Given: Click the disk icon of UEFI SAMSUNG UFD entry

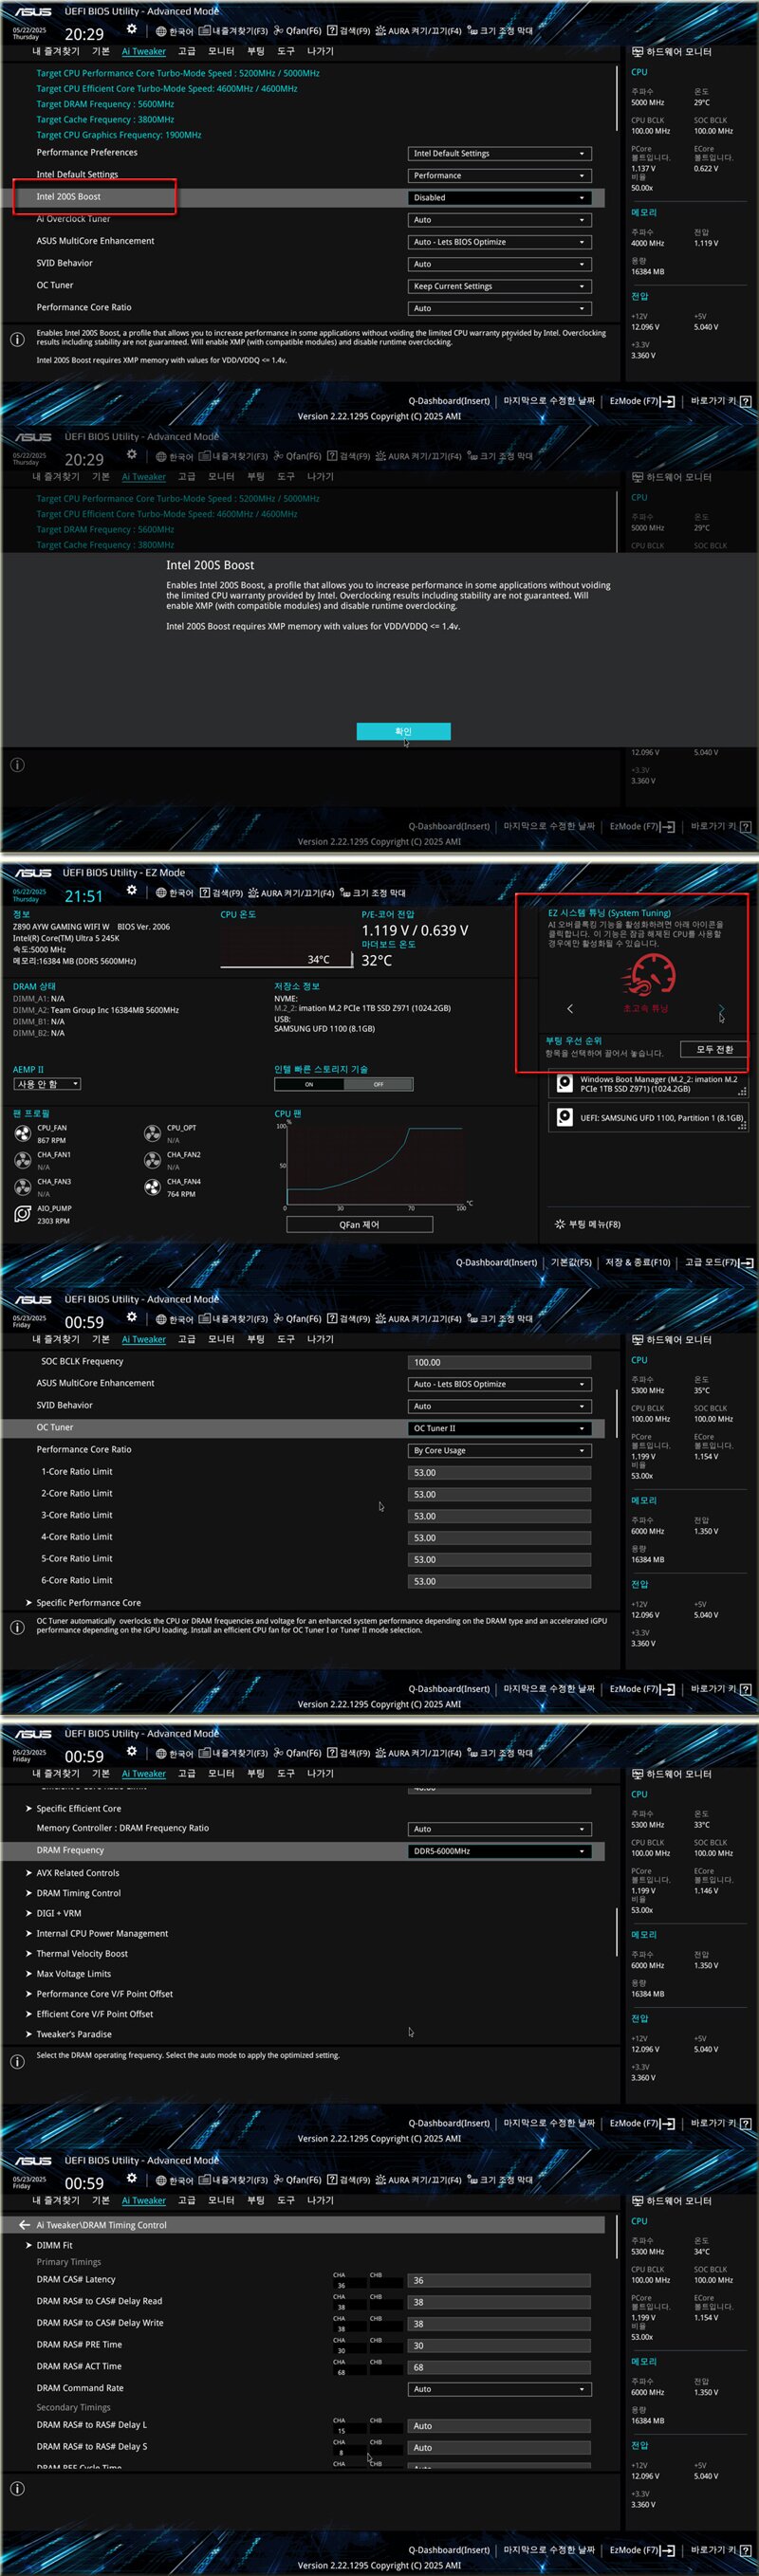Looking at the screenshot, I should (564, 1117).
